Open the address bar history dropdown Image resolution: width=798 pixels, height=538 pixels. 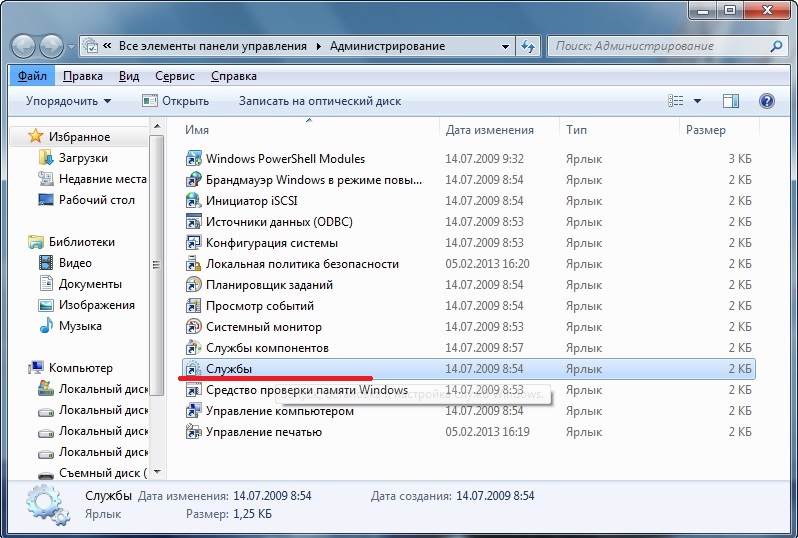505,46
